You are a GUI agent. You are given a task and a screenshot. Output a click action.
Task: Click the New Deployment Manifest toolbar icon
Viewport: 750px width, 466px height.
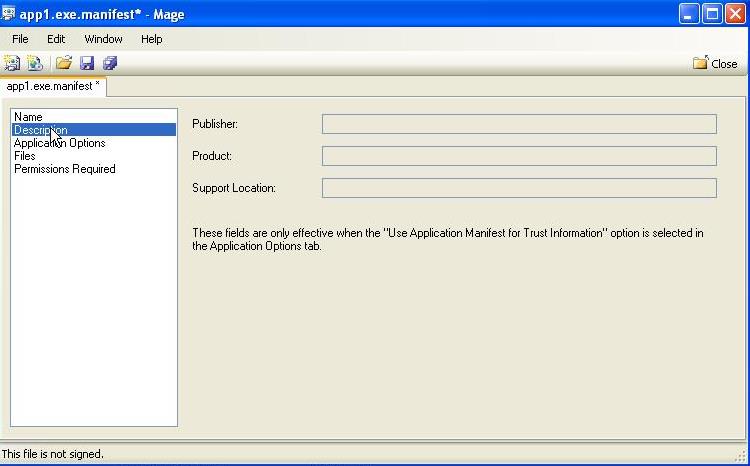pos(34,63)
